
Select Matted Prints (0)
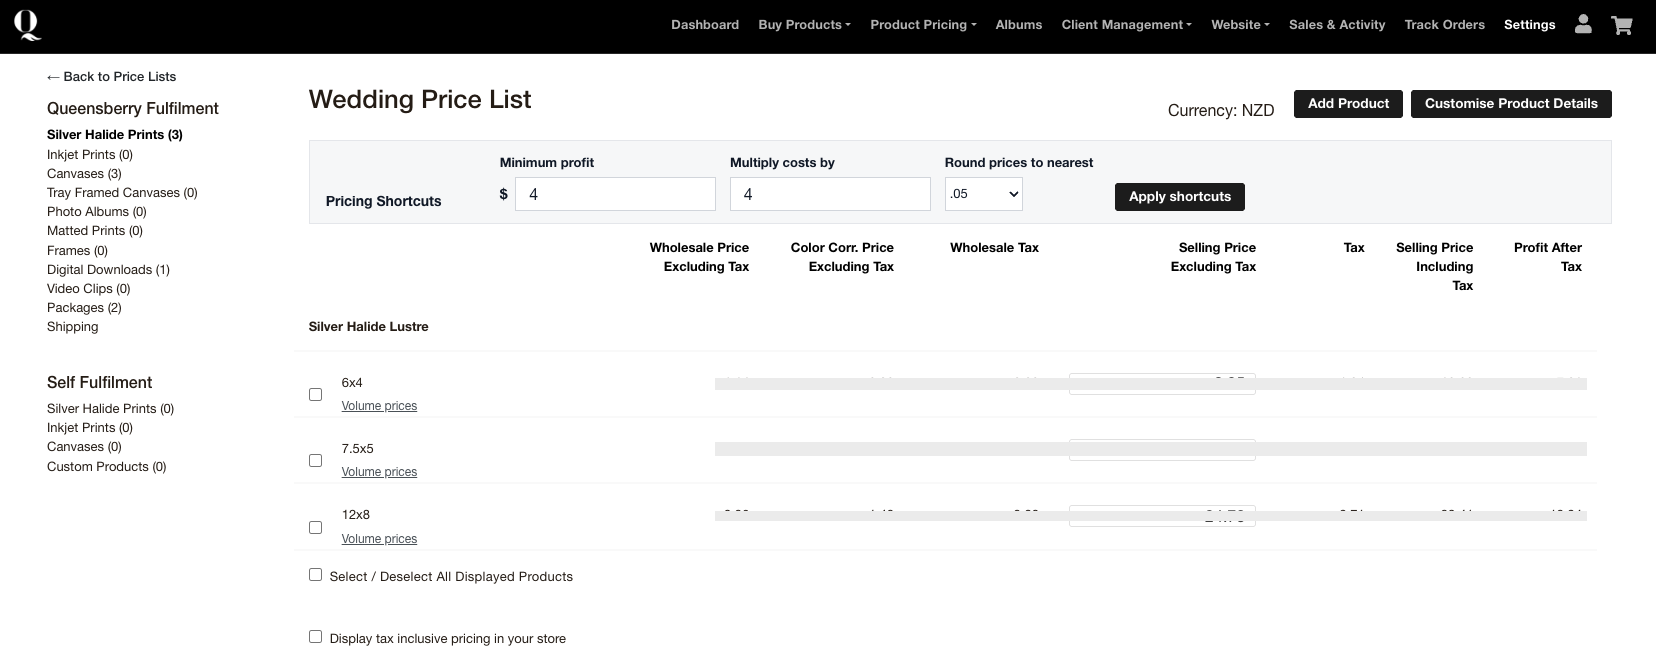[x=95, y=231]
